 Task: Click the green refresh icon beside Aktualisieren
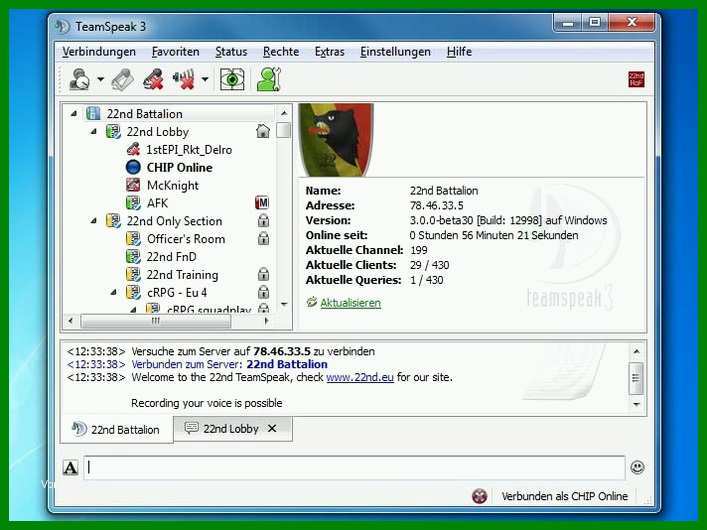coord(312,302)
